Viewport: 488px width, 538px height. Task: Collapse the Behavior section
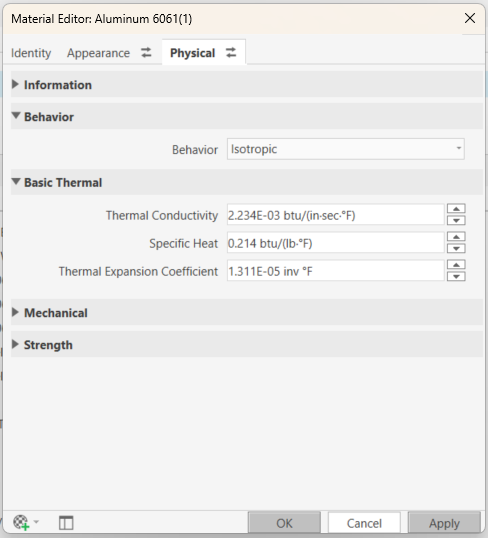coord(247,116)
